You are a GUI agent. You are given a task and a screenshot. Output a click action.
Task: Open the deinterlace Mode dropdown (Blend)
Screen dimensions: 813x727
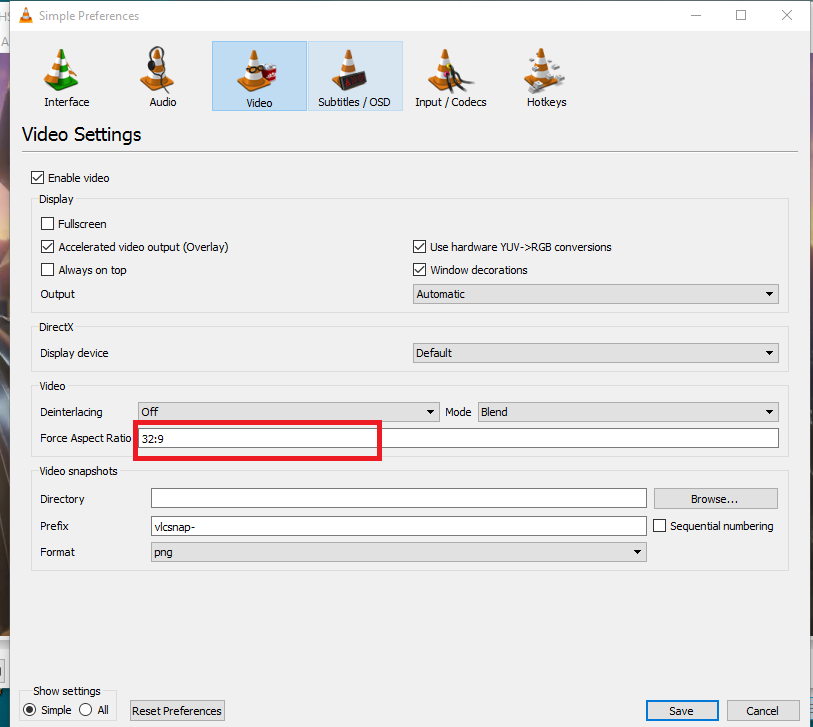click(x=628, y=412)
